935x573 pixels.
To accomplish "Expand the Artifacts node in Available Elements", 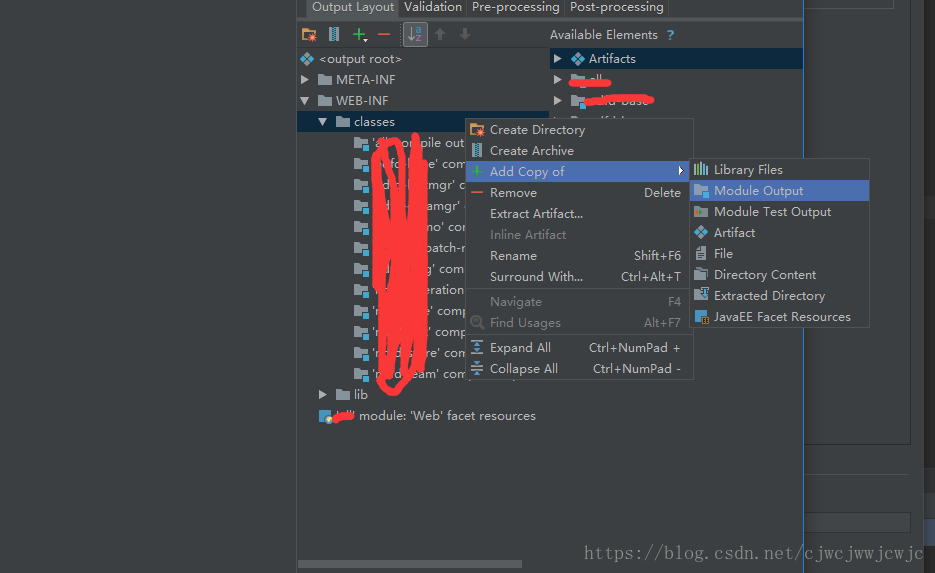I will 558,58.
